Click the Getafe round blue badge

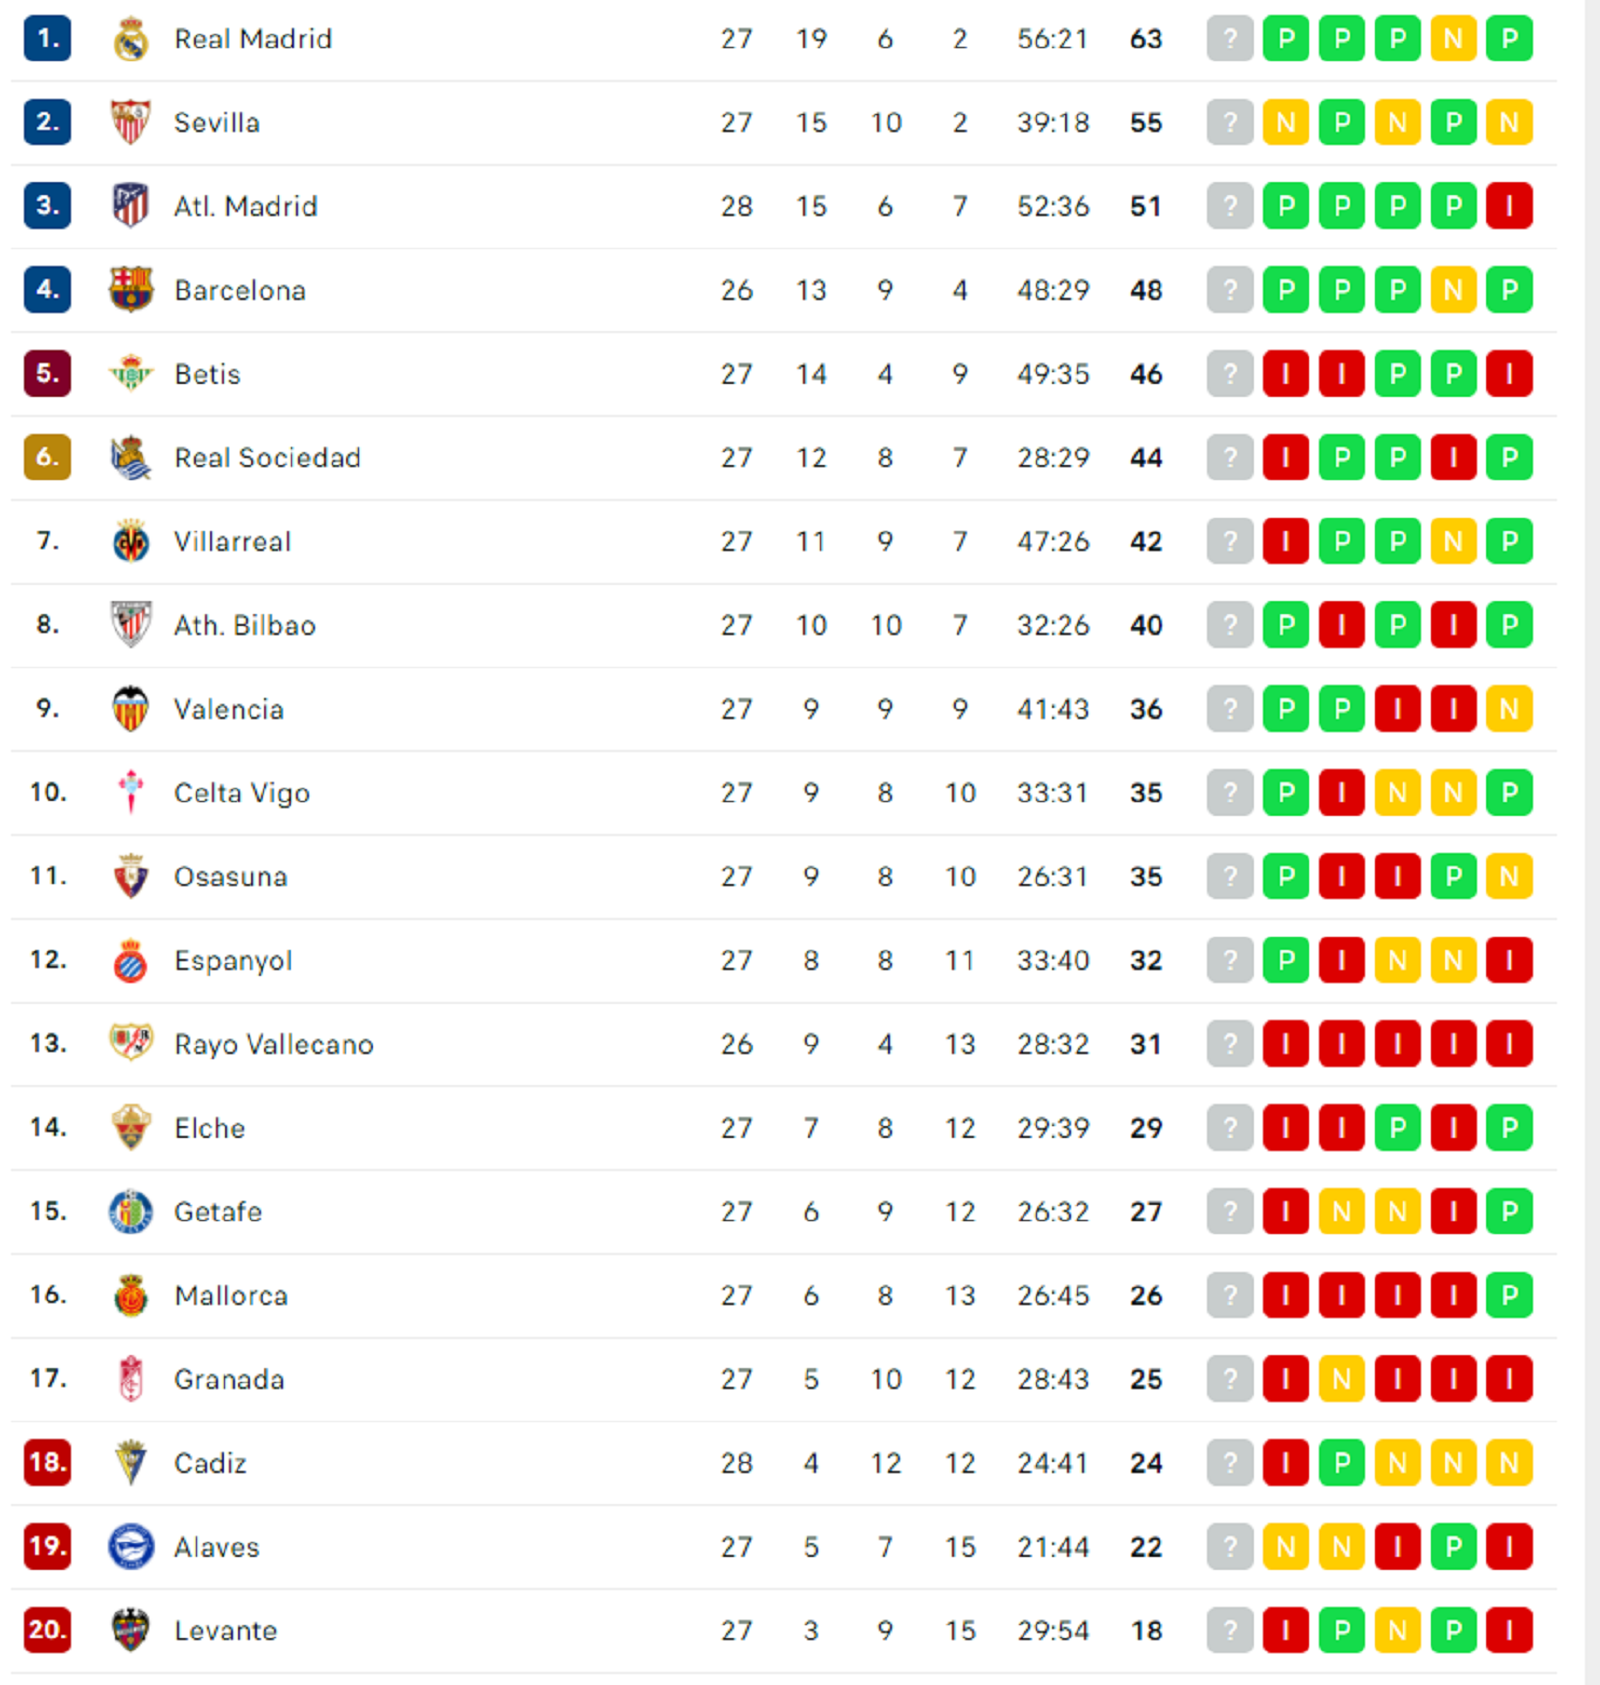pos(130,1212)
